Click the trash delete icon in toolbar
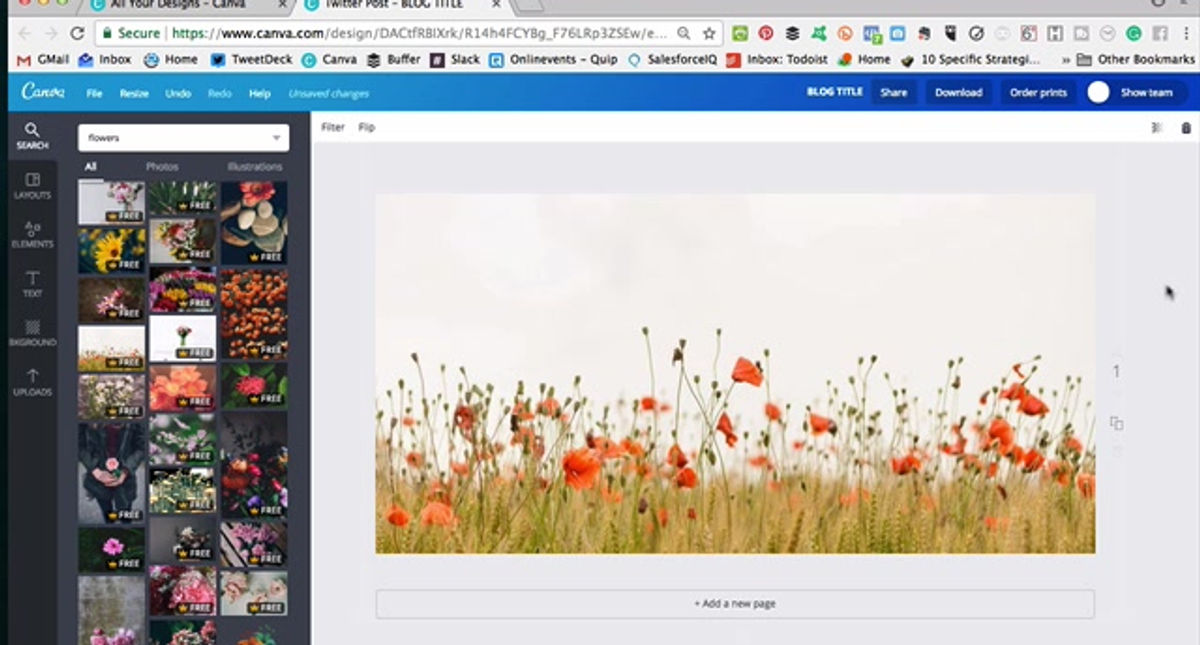Image resolution: width=1200 pixels, height=645 pixels. click(x=1186, y=127)
